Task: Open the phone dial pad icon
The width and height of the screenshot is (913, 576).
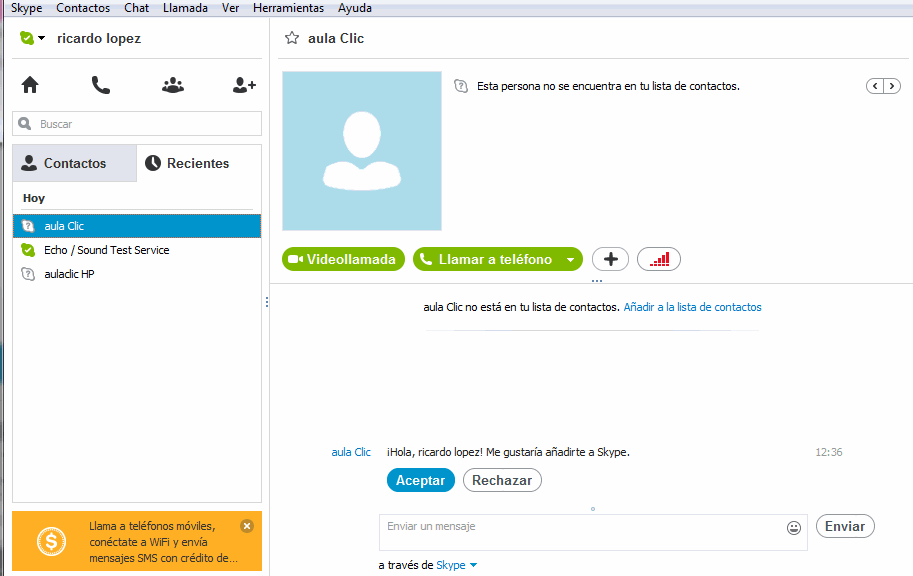Action: click(x=101, y=85)
